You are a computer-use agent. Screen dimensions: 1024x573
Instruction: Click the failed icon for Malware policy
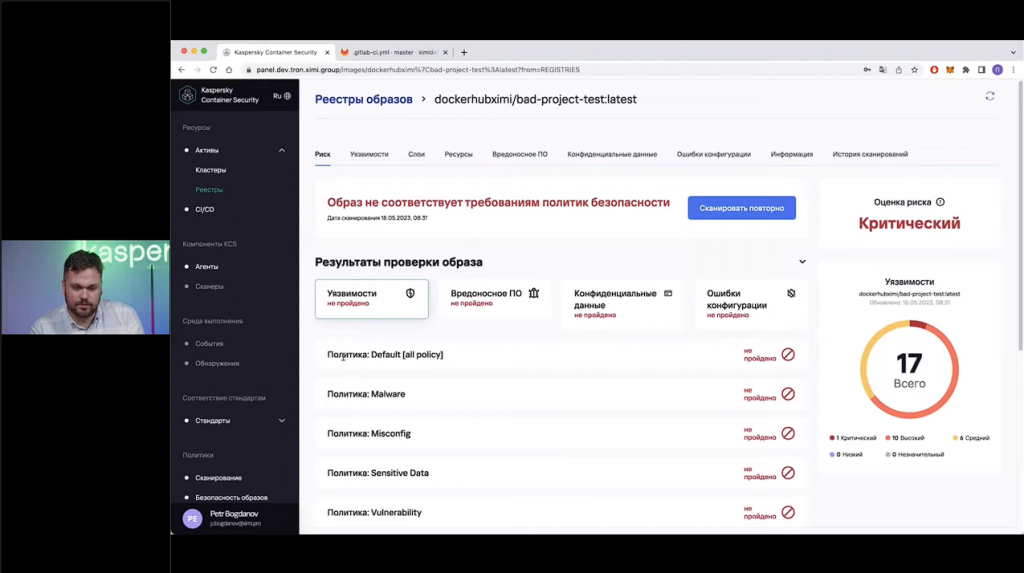[x=788, y=394]
